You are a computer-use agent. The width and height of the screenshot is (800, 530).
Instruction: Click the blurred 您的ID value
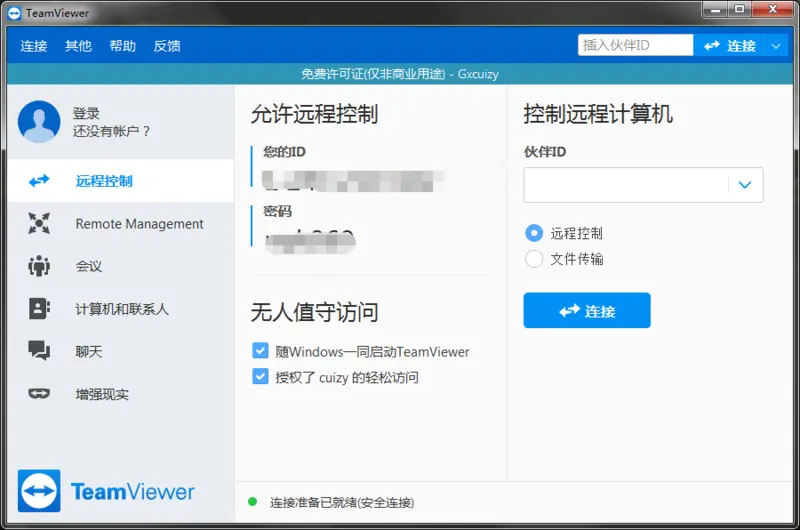click(352, 181)
